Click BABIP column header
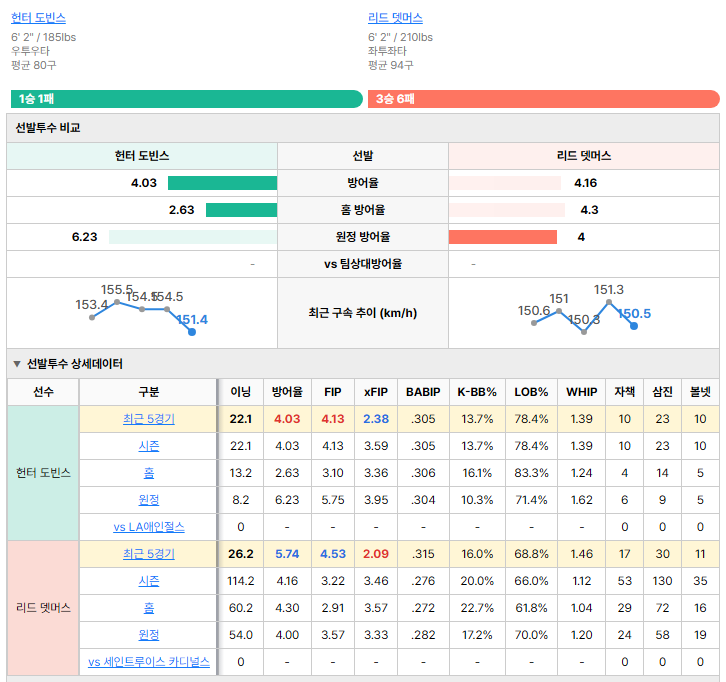Screen dimensions: 726x682 (423, 392)
